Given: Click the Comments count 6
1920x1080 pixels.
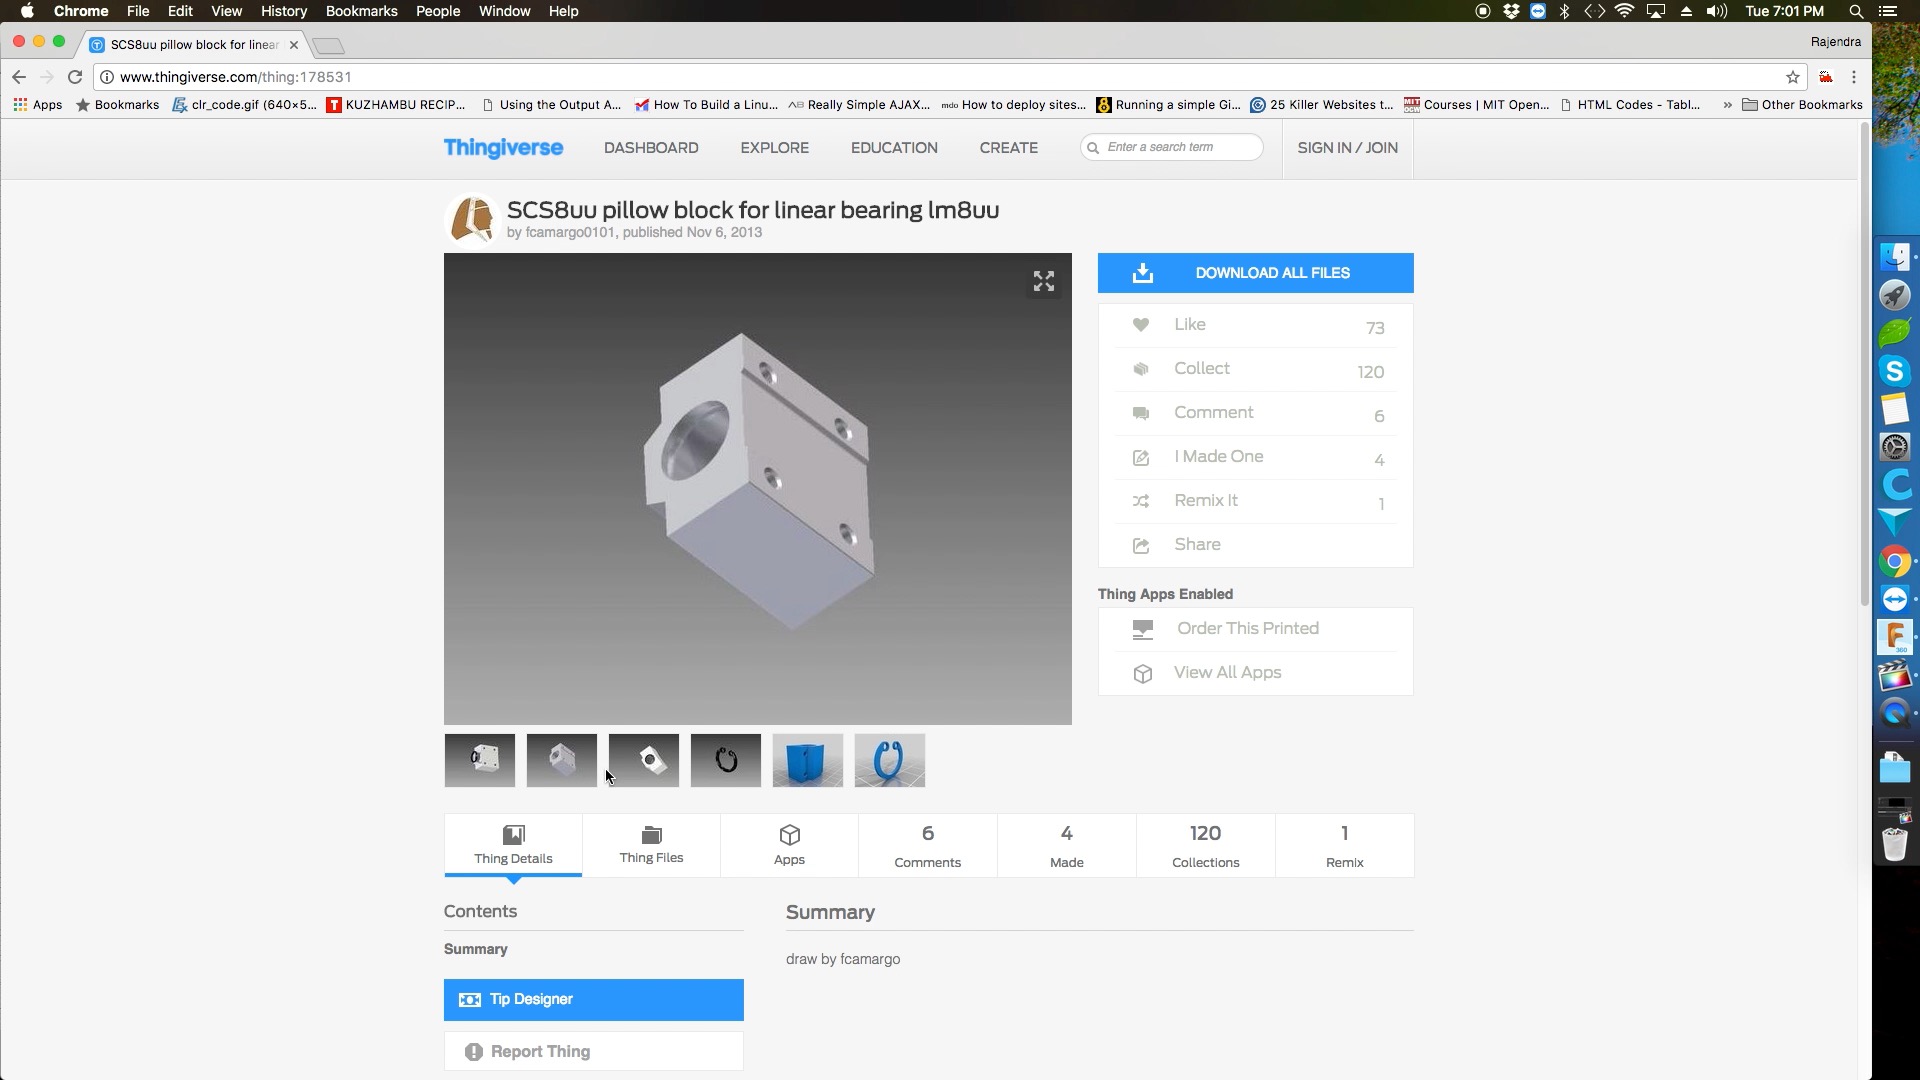Looking at the screenshot, I should pyautogui.click(x=927, y=832).
